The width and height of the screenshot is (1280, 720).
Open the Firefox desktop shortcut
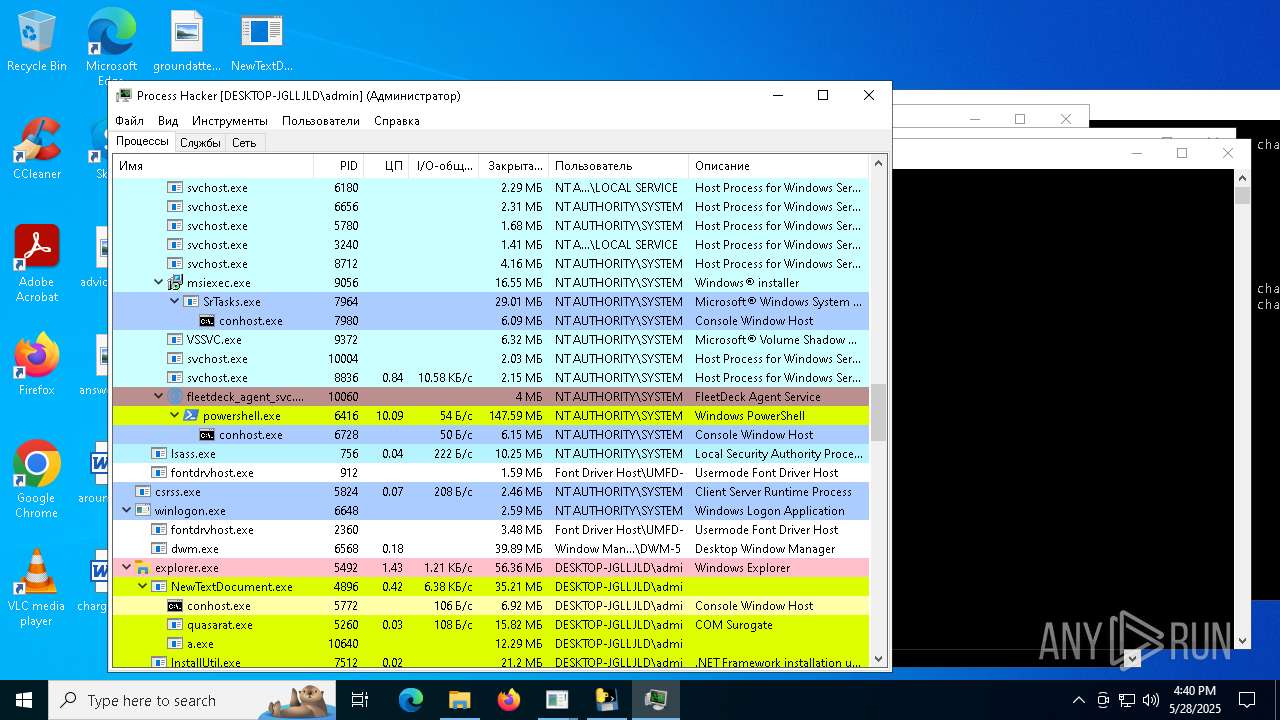(x=37, y=365)
